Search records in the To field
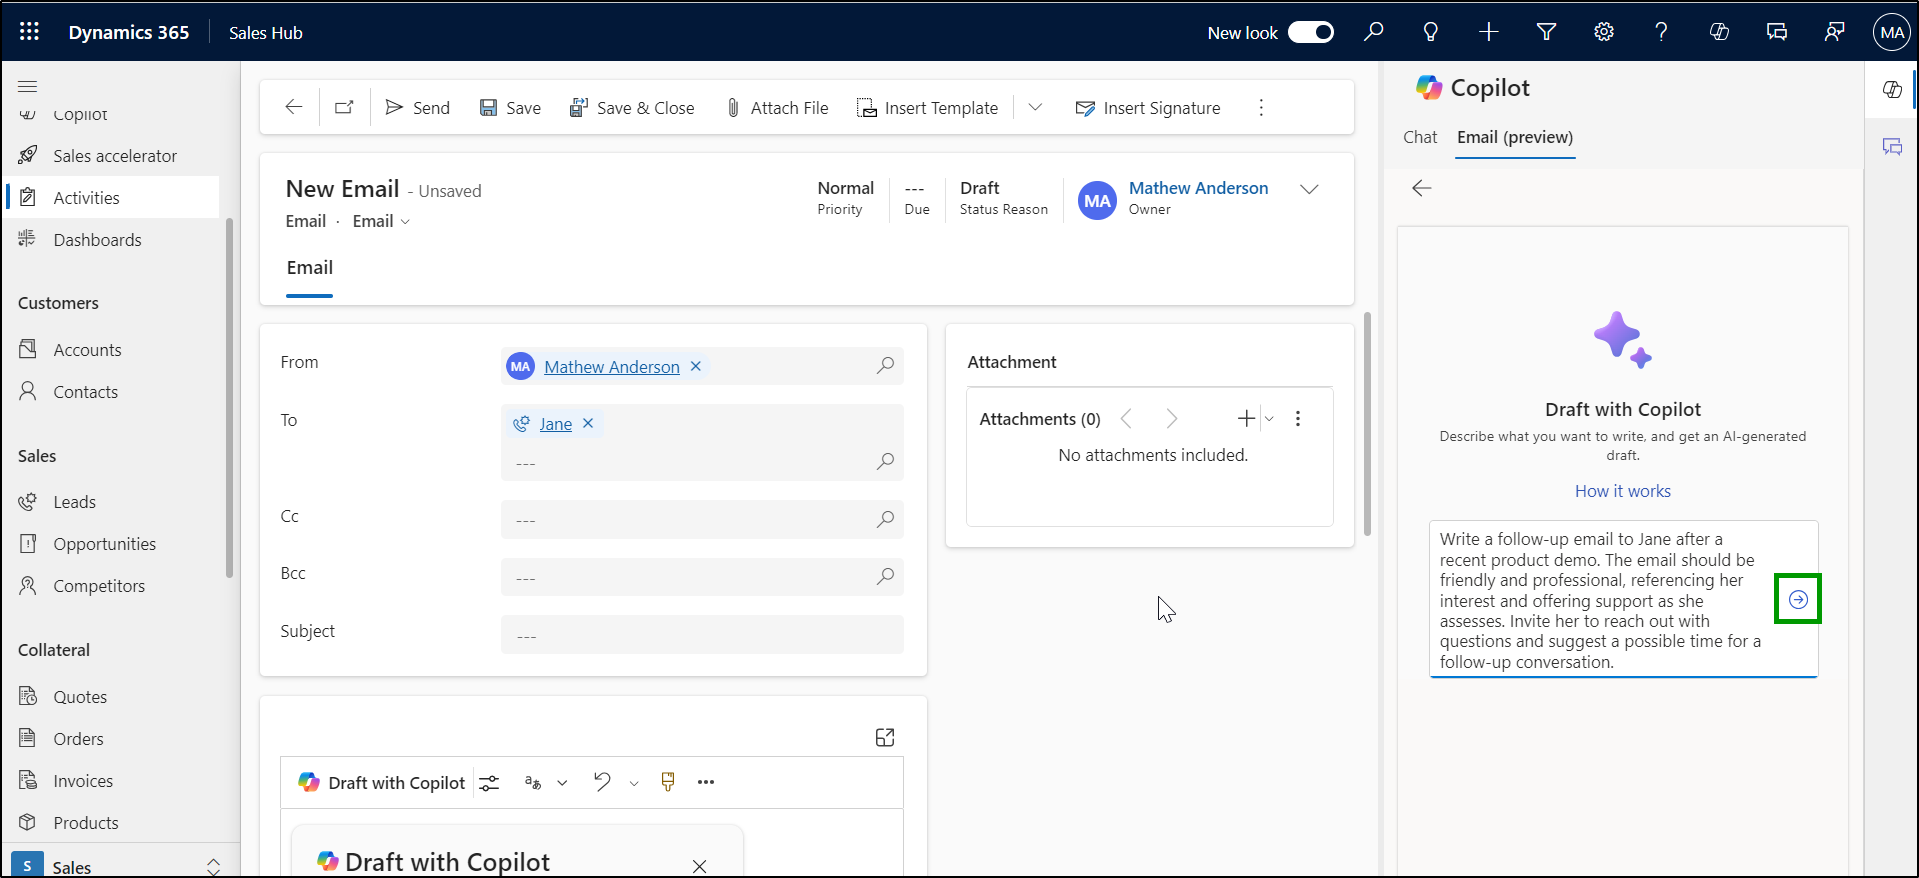1919x878 pixels. click(x=885, y=461)
